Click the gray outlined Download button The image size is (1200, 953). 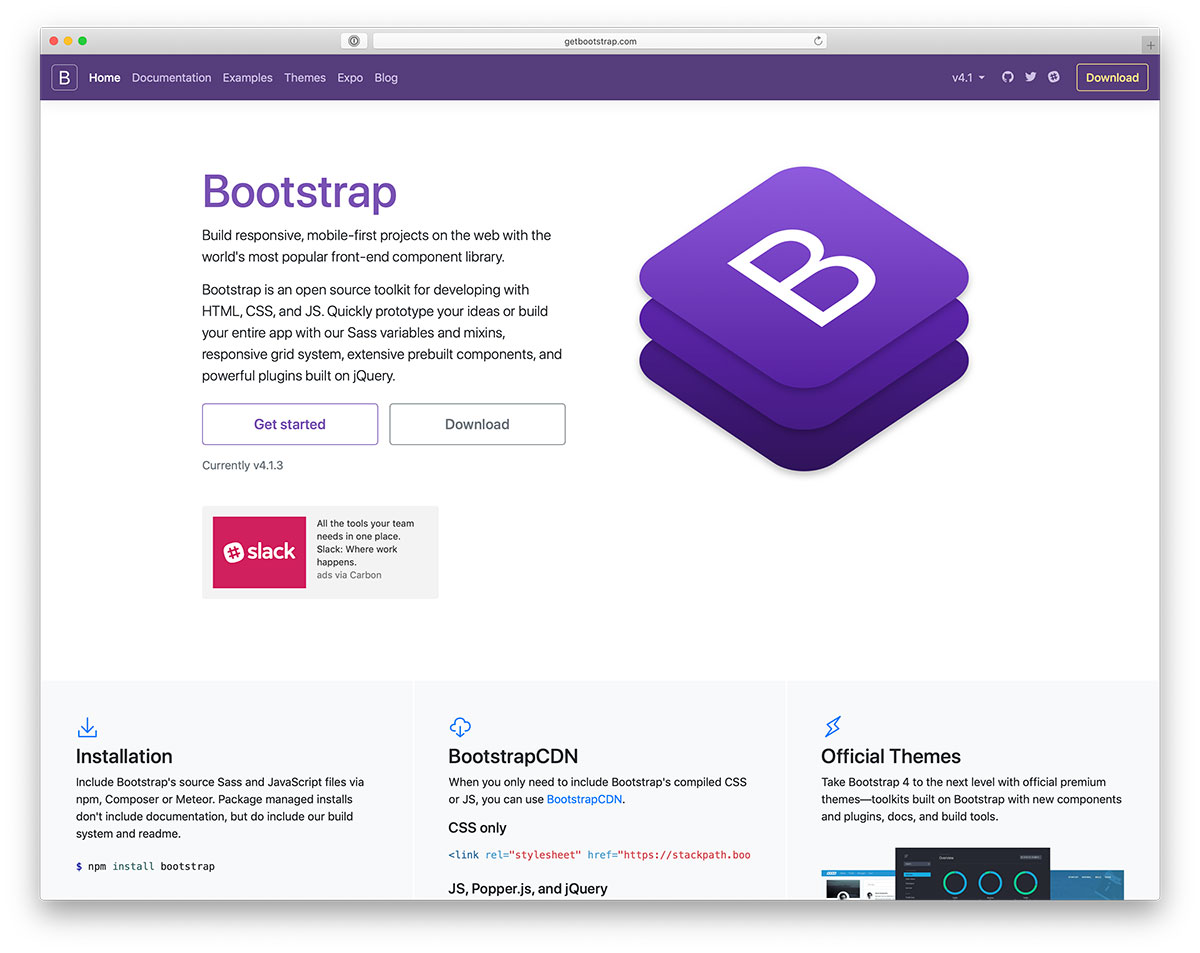(477, 424)
